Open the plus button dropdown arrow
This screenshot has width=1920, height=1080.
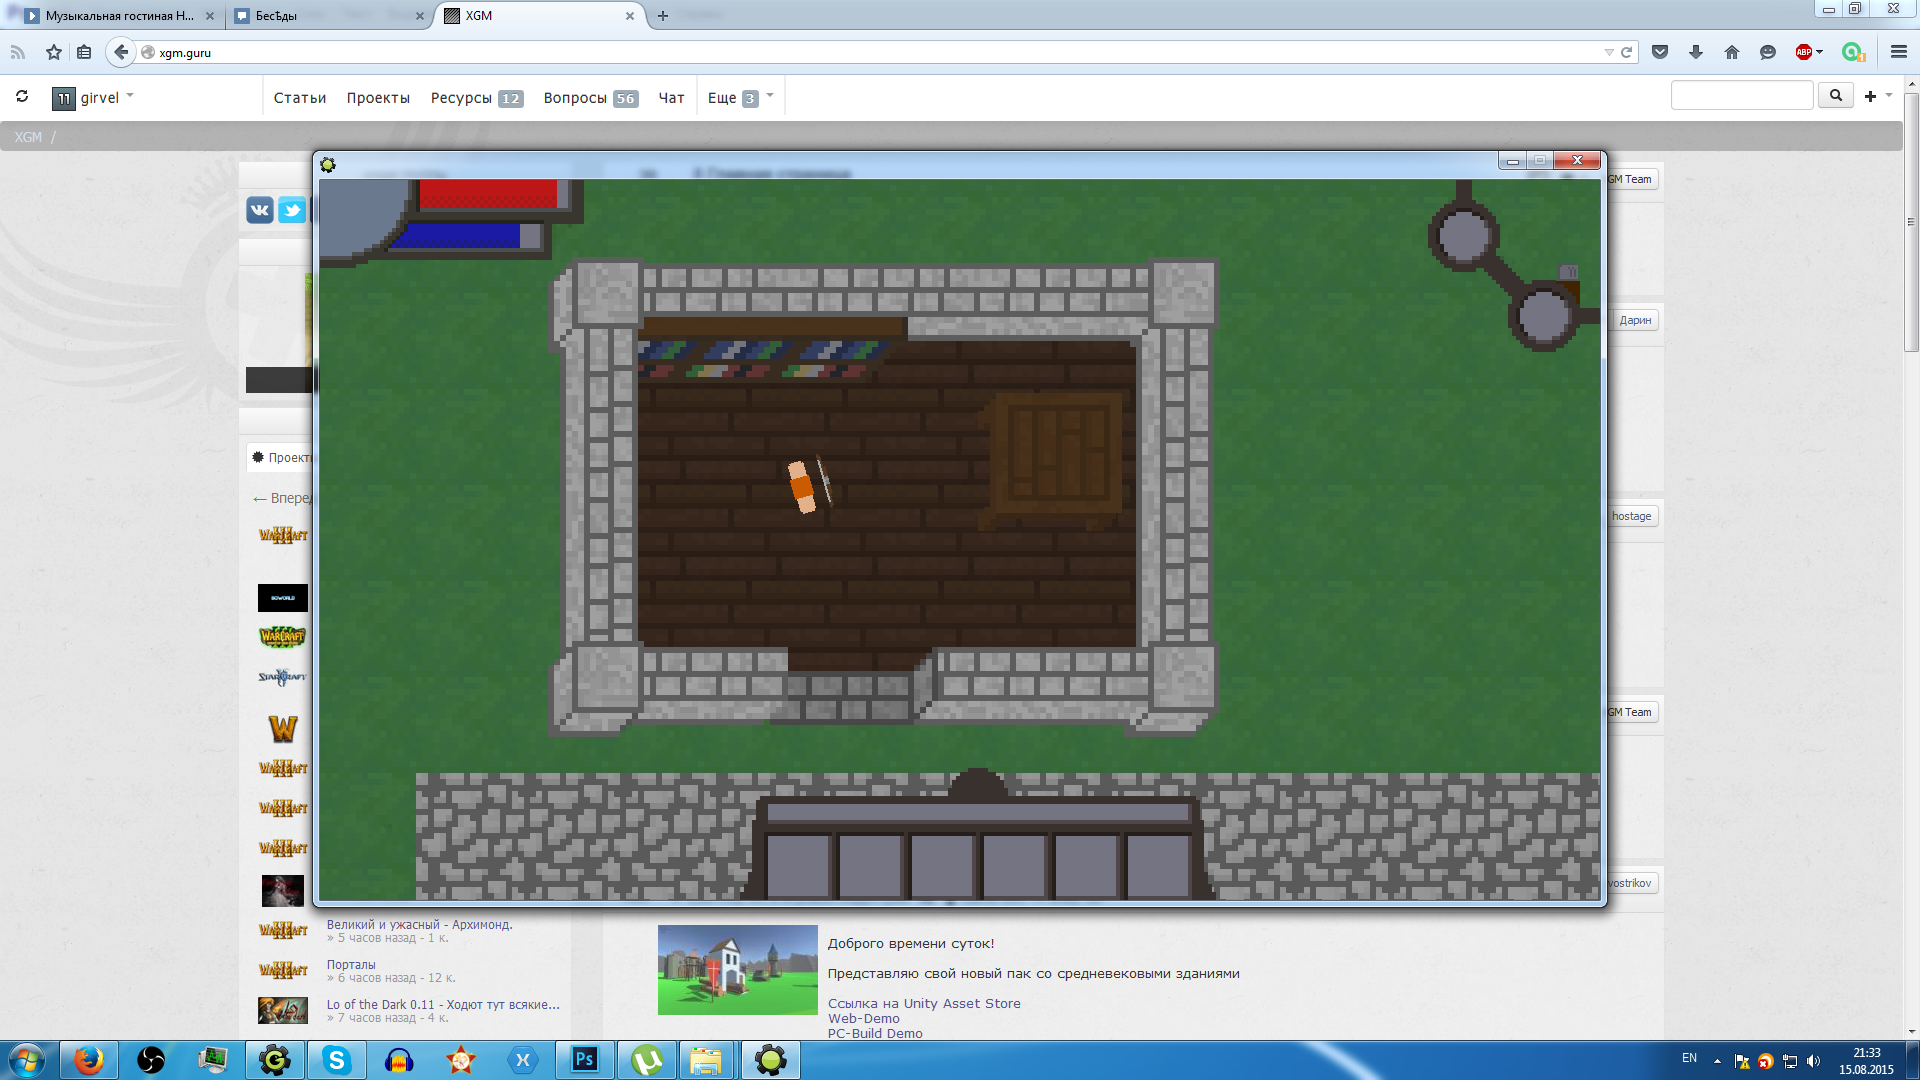[x=1889, y=96]
